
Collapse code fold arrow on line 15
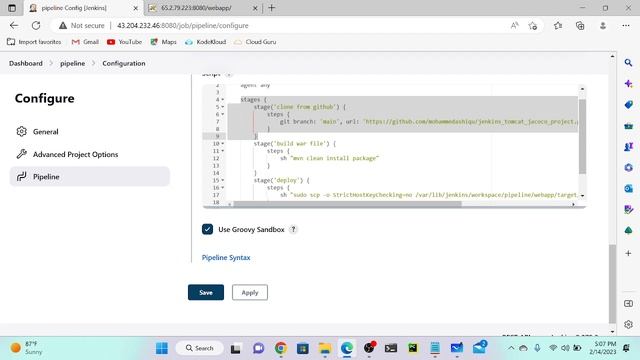pos(223,180)
